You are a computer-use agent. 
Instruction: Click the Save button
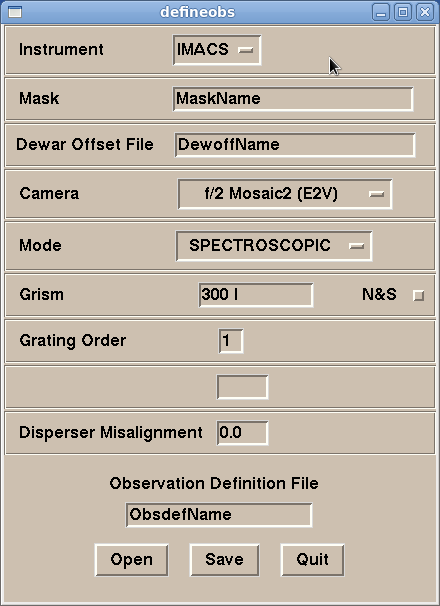pos(224,560)
